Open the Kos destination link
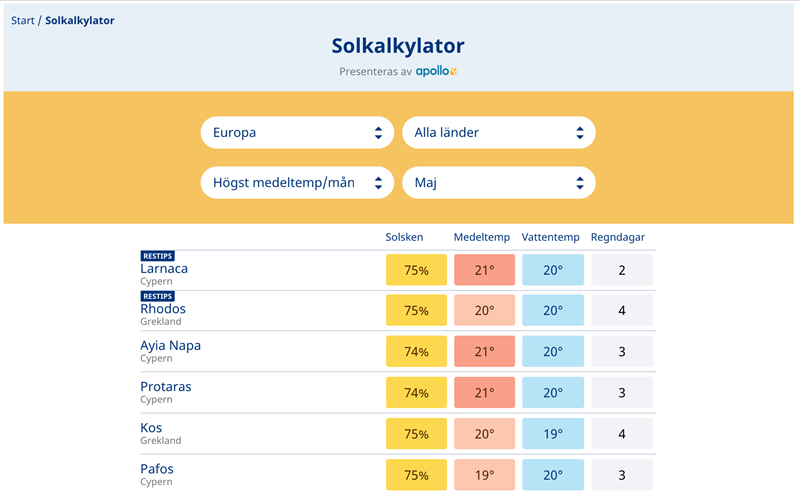Image resolution: width=800 pixels, height=494 pixels. 151,428
